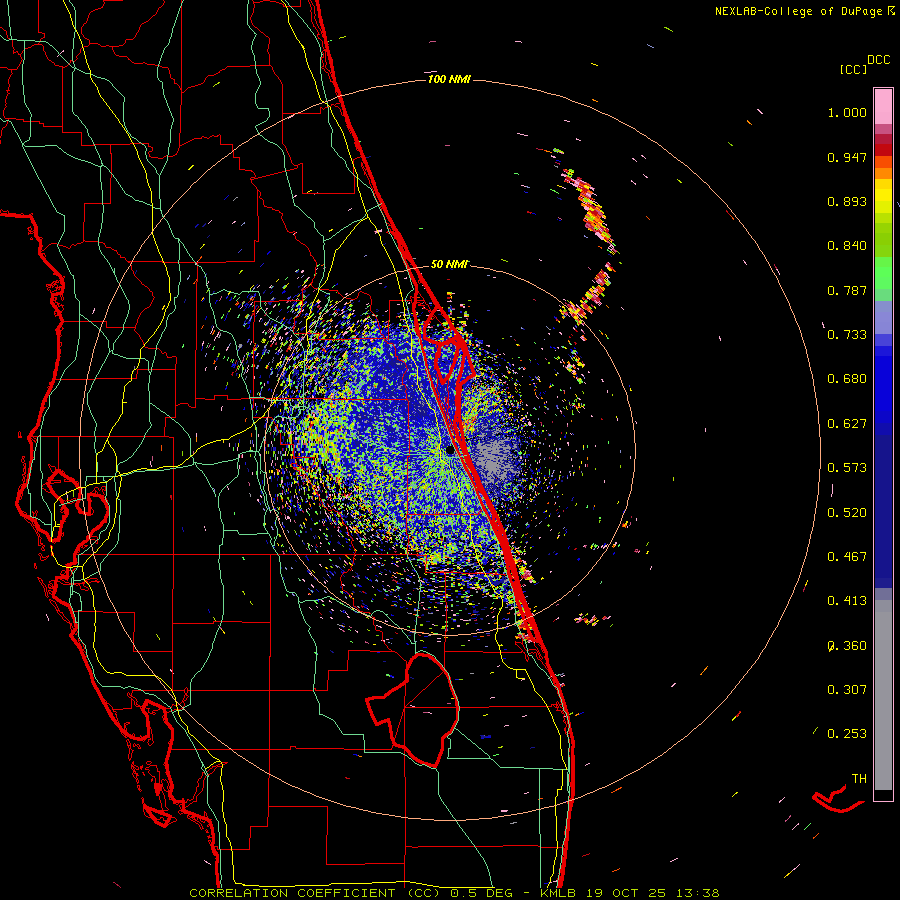Pick the lavender color bar segment near 0.733
This screenshot has width=900, height=900.
click(x=883, y=317)
